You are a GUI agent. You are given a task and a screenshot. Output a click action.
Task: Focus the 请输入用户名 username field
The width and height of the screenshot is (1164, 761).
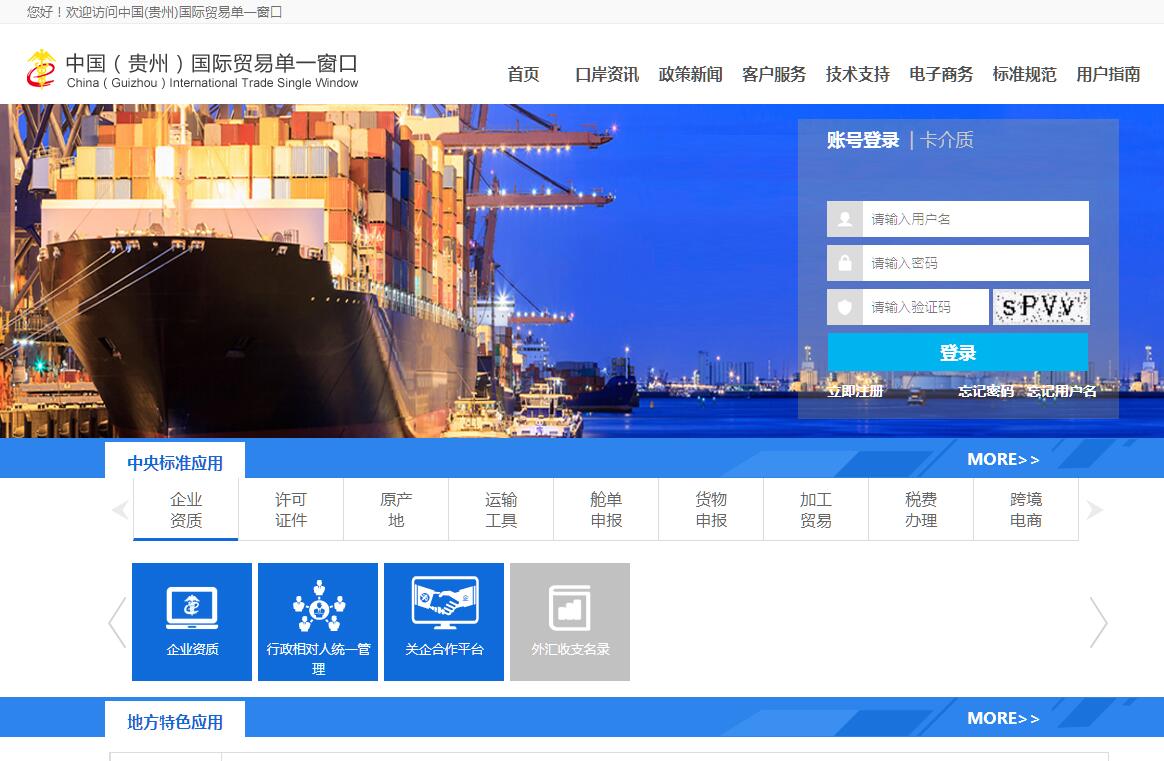point(975,219)
